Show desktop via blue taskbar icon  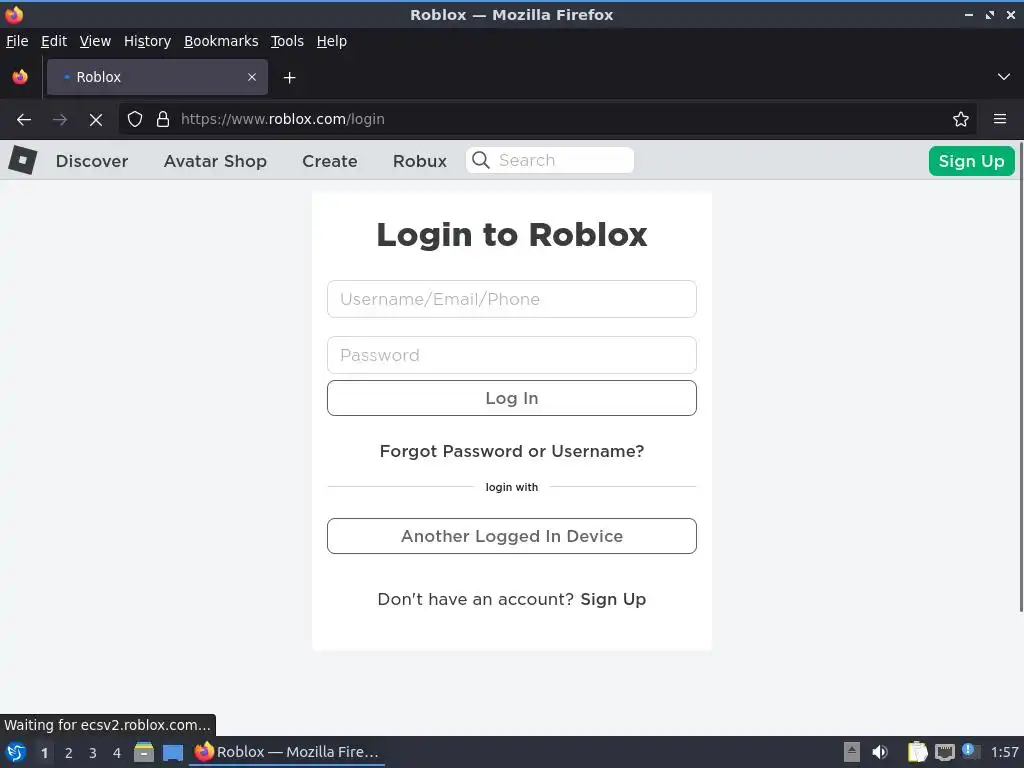[172, 752]
